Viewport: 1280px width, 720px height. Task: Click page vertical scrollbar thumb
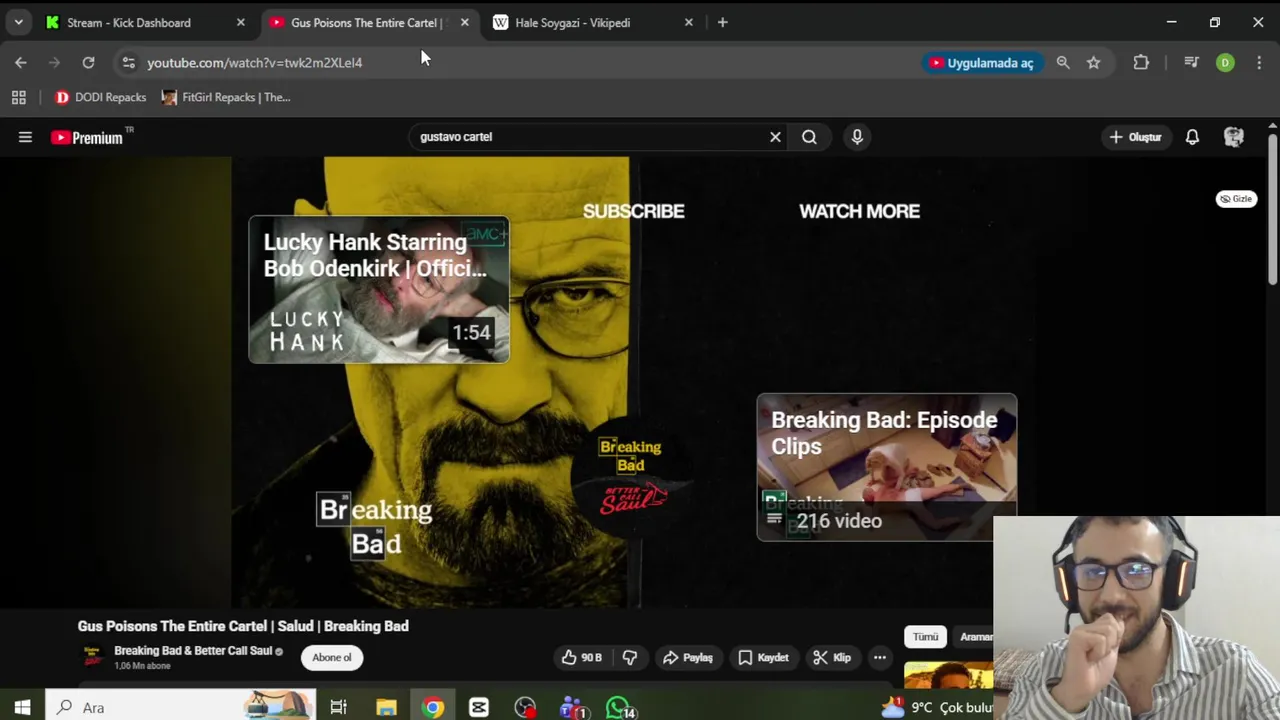(x=1272, y=207)
